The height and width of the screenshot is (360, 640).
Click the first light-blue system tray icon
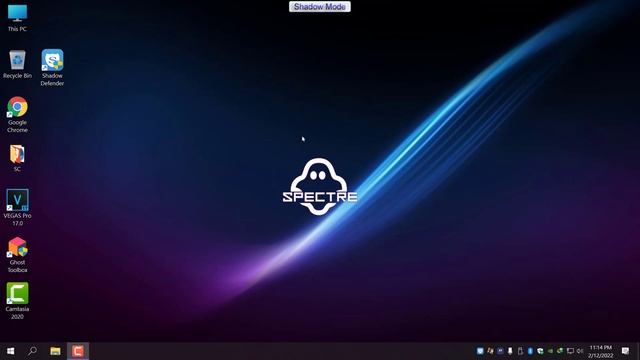[480, 351]
